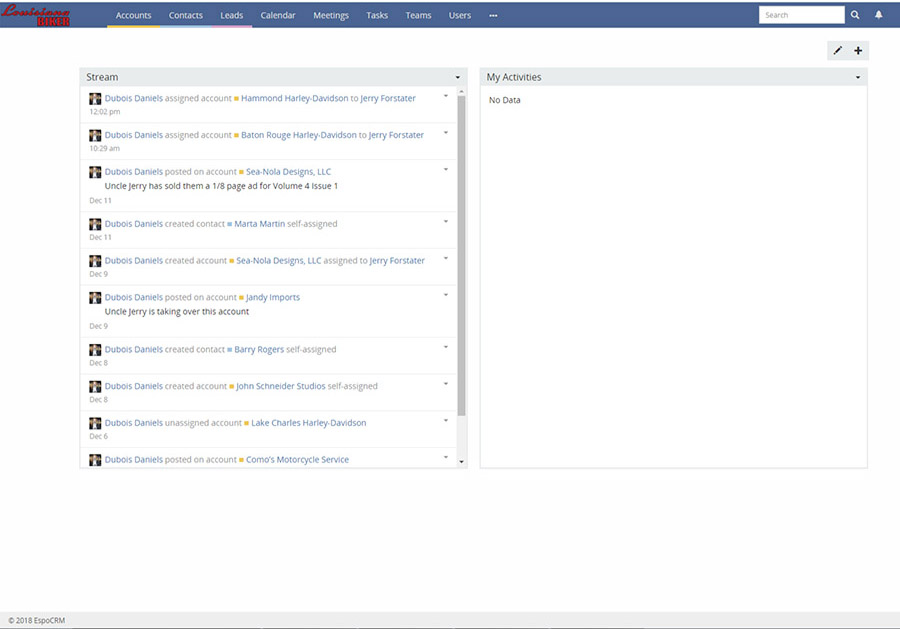Expand the Stream panel dropdown menu
The height and width of the screenshot is (629, 900).
(457, 77)
